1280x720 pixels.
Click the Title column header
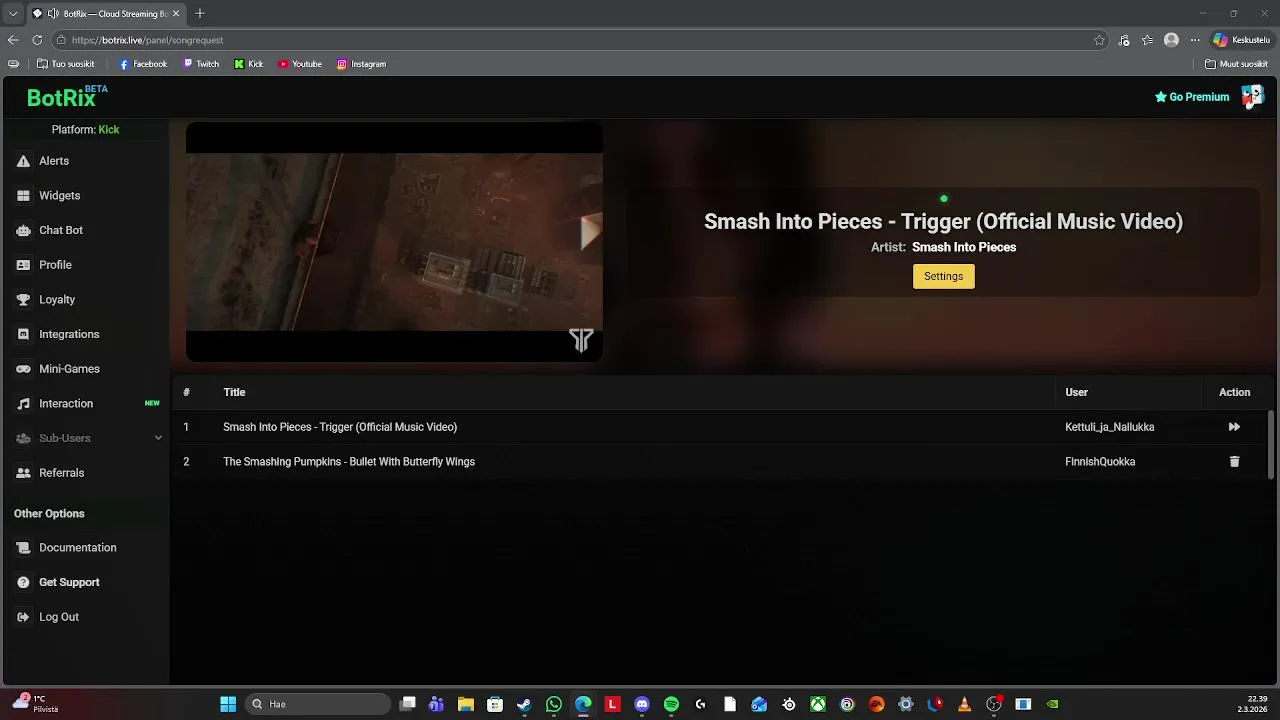click(x=234, y=392)
